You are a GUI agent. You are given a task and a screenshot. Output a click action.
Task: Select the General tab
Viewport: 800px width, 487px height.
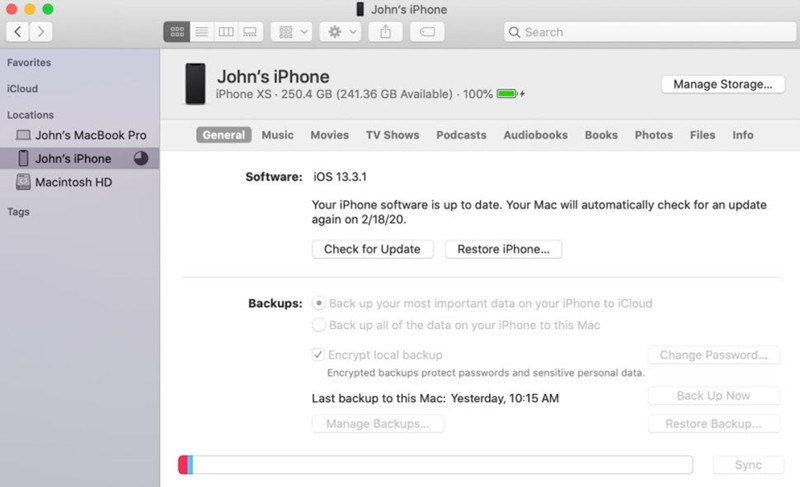(223, 135)
